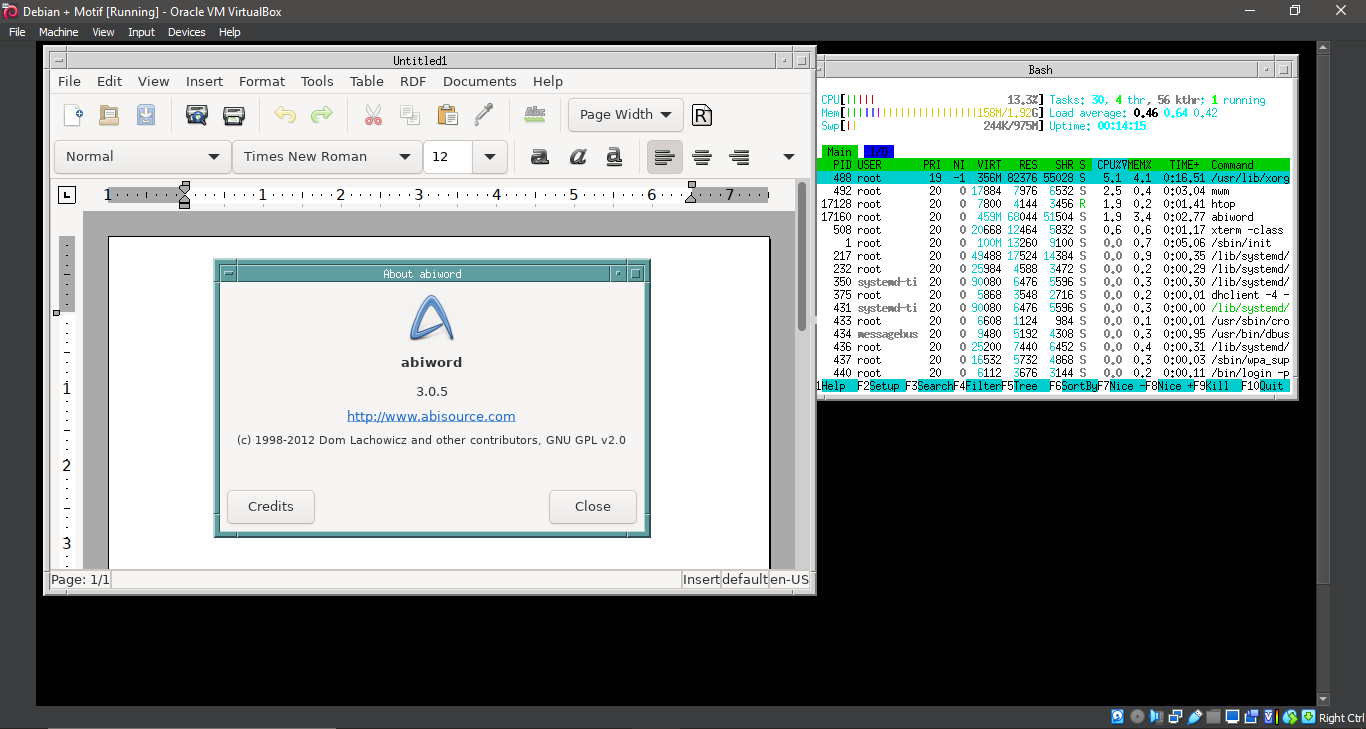The height and width of the screenshot is (729, 1366).
Task: Run spell check with the Abc icon
Action: point(535,115)
